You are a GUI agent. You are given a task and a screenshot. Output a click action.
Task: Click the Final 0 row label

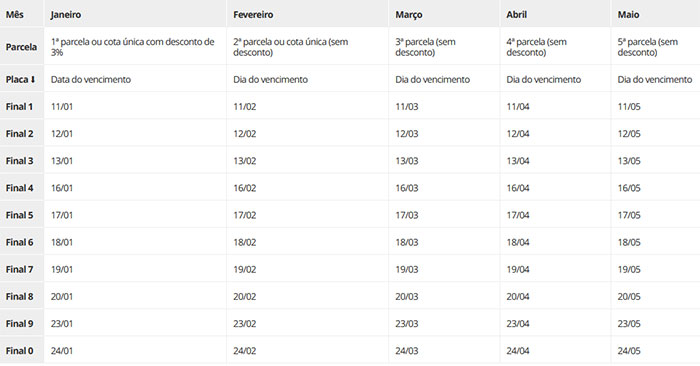tap(19, 351)
